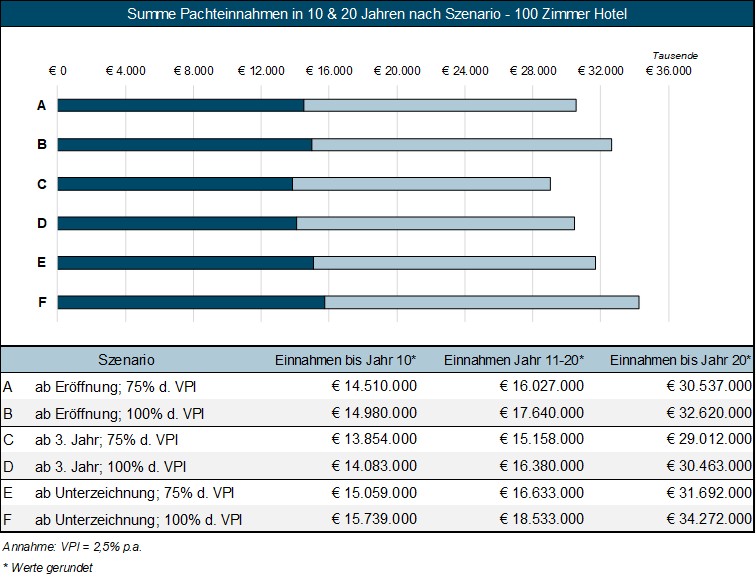Screen dimensions: 756x587
Task: Select the 'Einnahmen bis Jahr 20*' column header
Action: pyautogui.click(x=680, y=360)
